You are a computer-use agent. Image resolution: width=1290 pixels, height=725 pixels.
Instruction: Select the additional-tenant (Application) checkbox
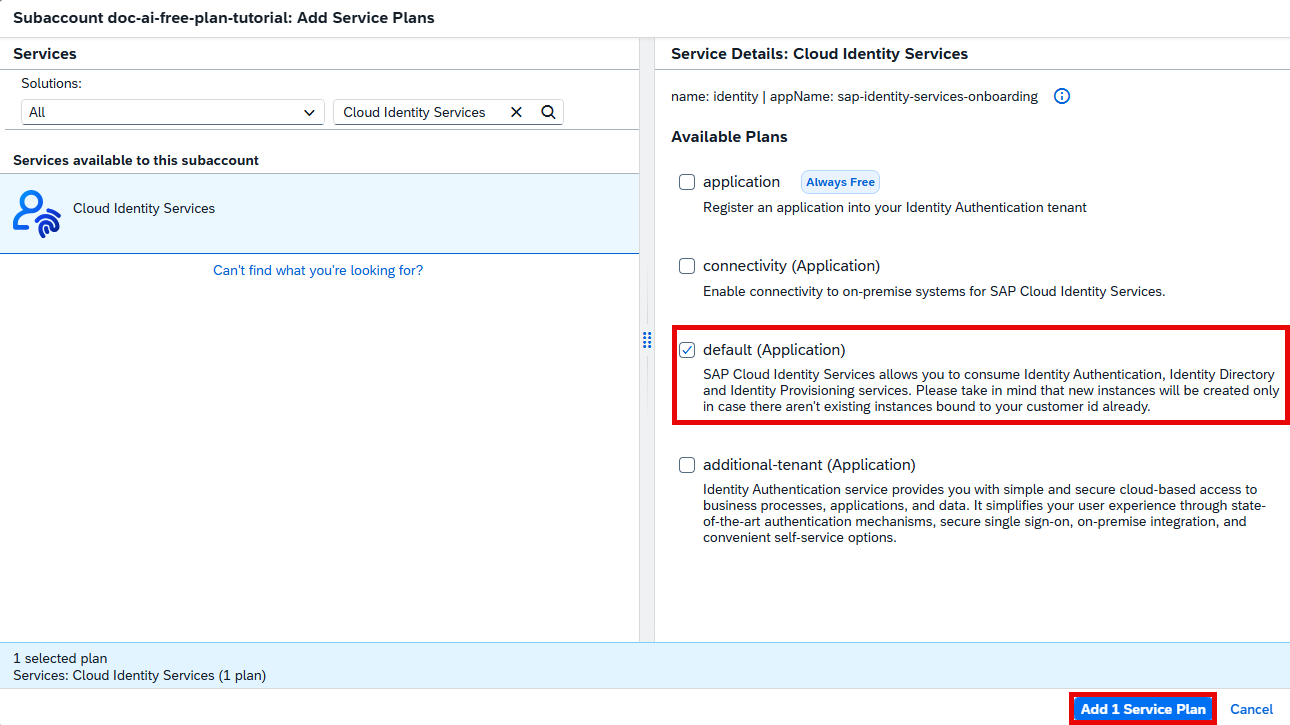coord(687,465)
